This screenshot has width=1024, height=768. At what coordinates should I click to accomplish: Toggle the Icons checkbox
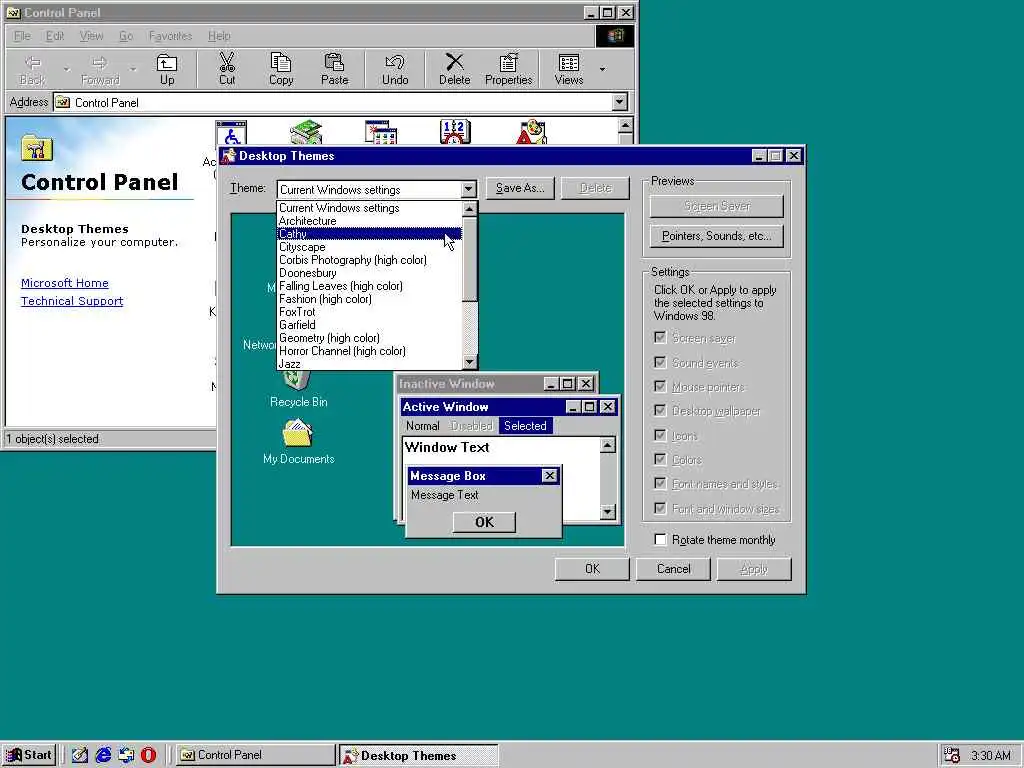tap(660, 435)
